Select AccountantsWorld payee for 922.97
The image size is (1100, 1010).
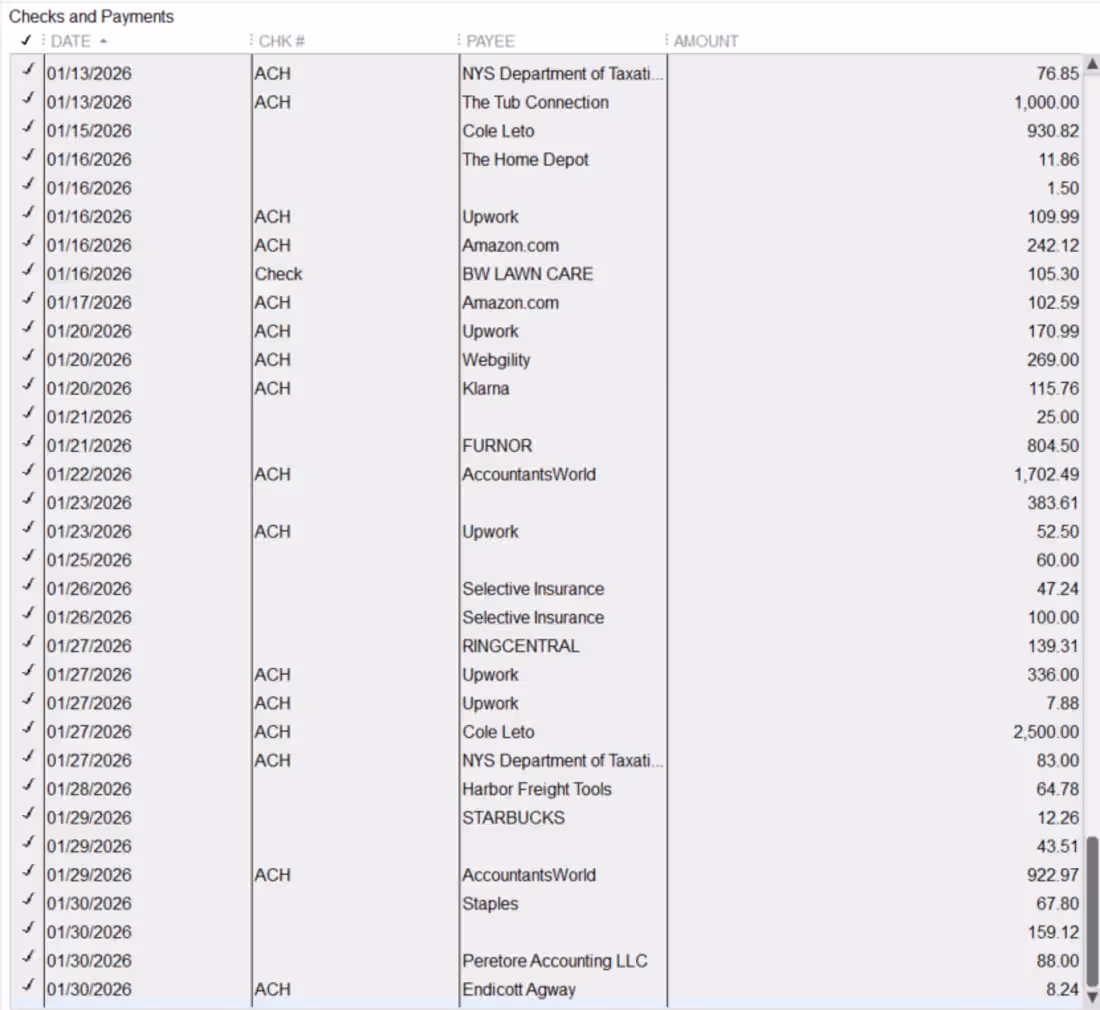click(529, 875)
